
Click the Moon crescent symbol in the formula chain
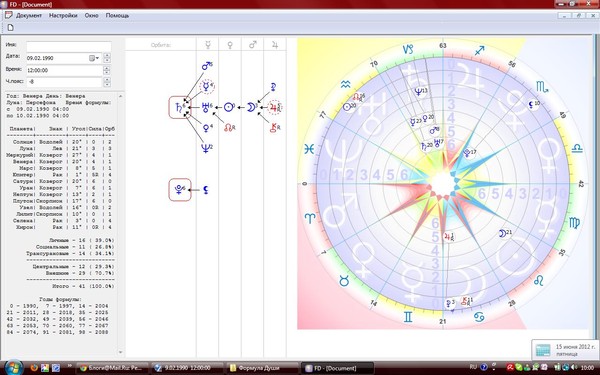(251, 107)
